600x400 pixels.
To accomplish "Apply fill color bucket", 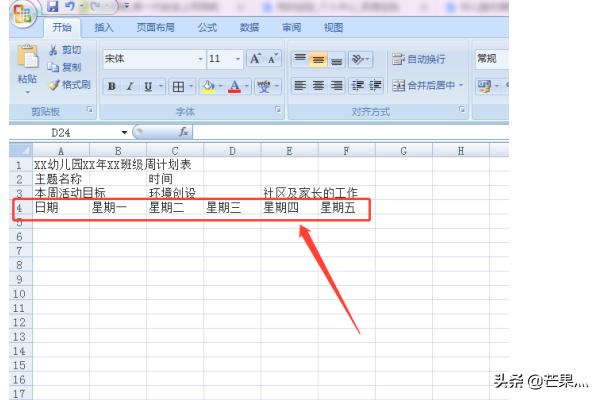I will pos(209,87).
